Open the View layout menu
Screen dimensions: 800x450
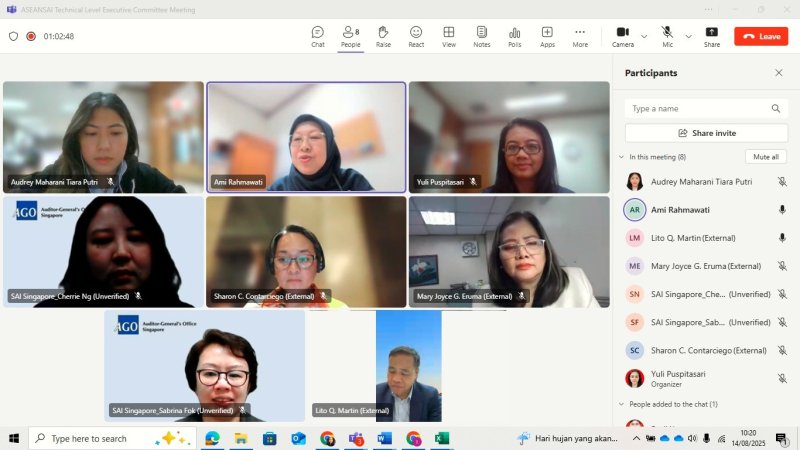[x=449, y=36]
